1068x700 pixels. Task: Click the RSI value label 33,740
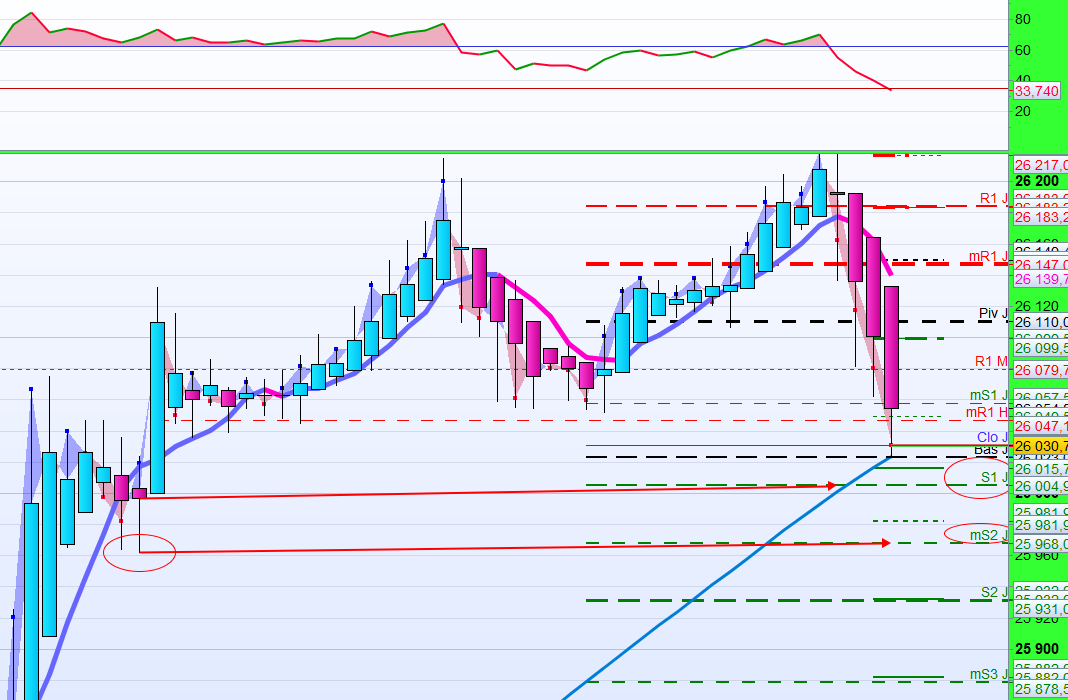1037,91
